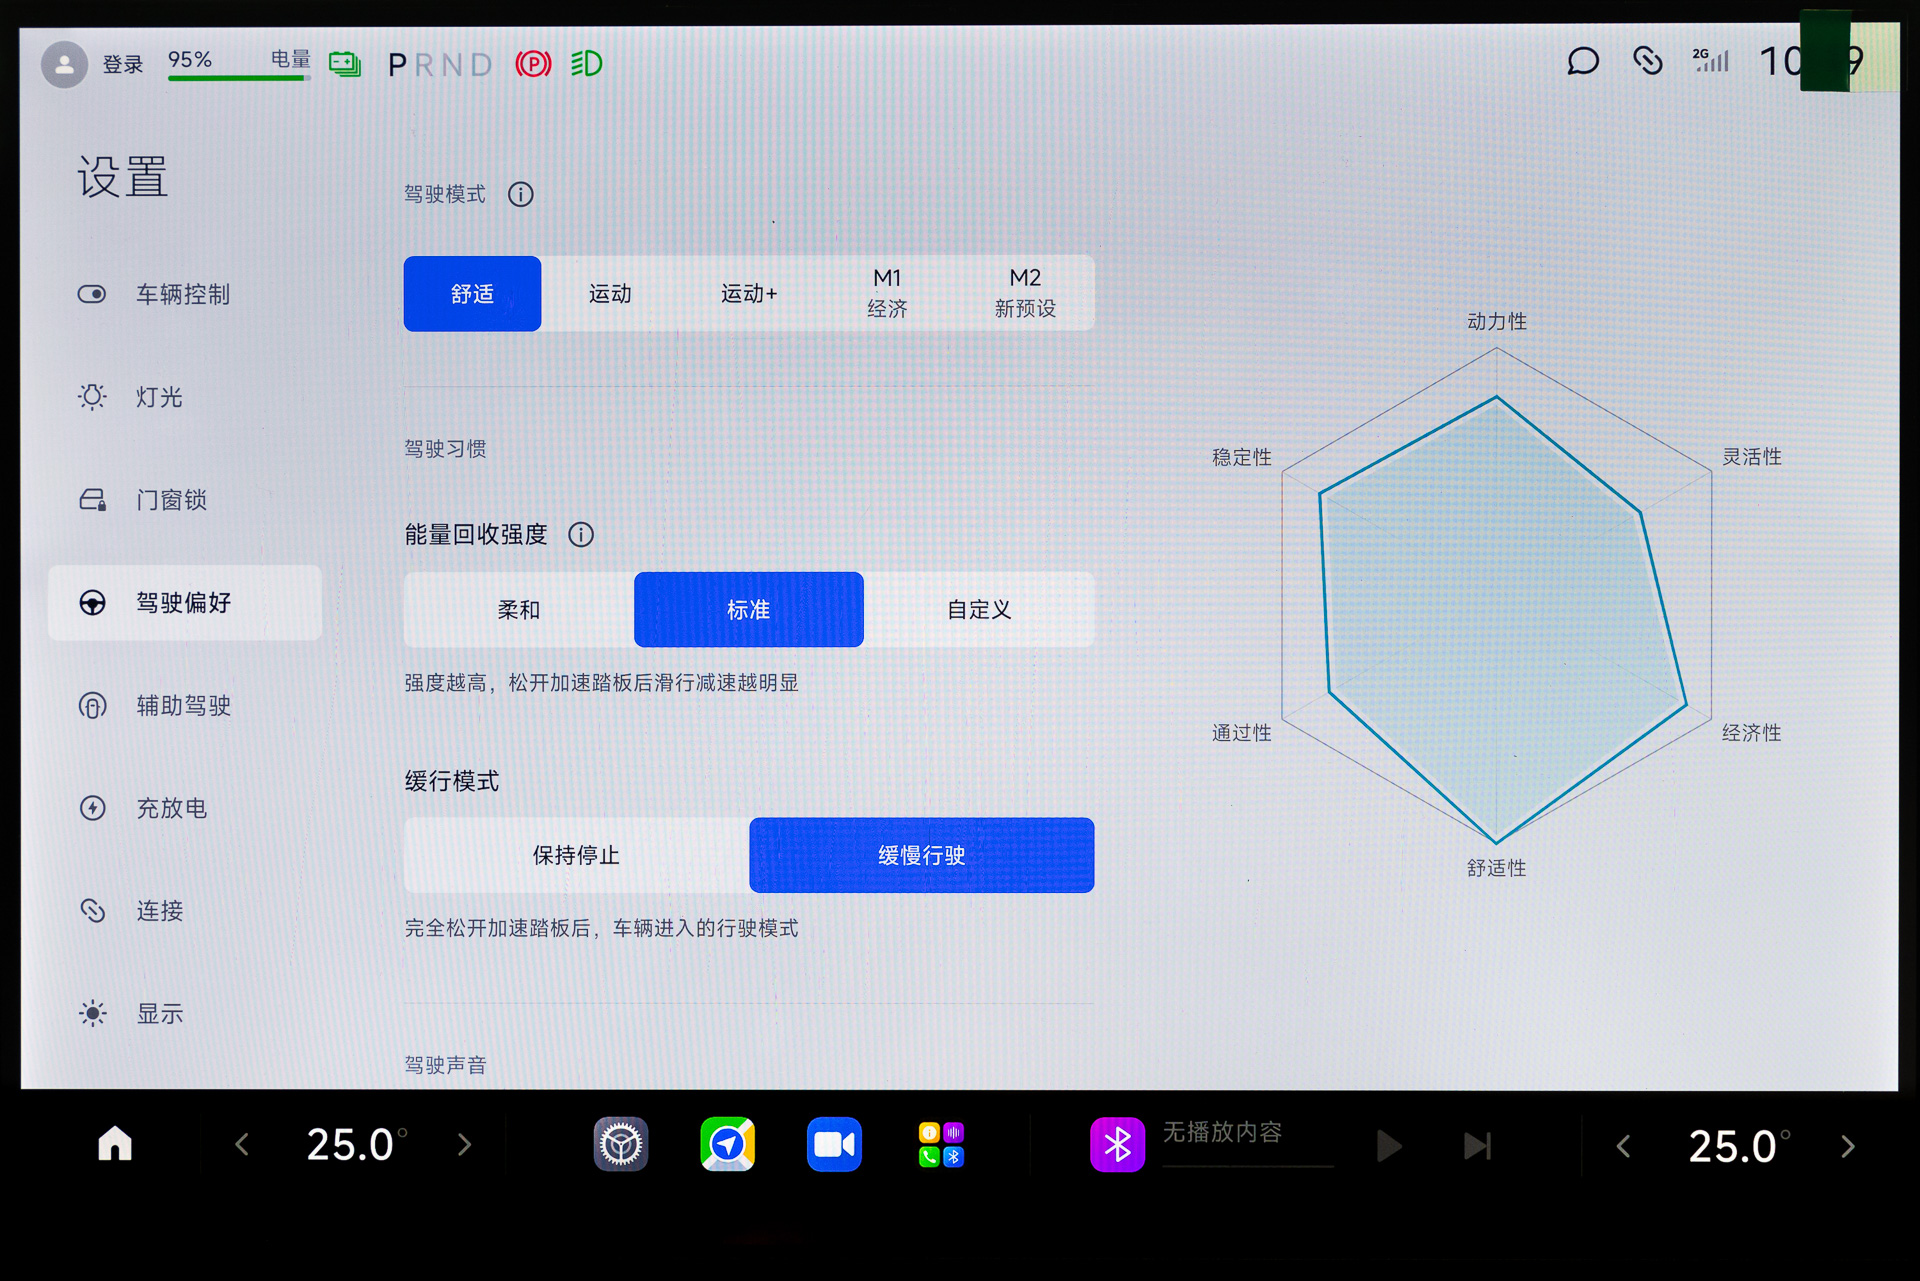Open the video camera app
The width and height of the screenshot is (1920, 1281).
pyautogui.click(x=834, y=1144)
